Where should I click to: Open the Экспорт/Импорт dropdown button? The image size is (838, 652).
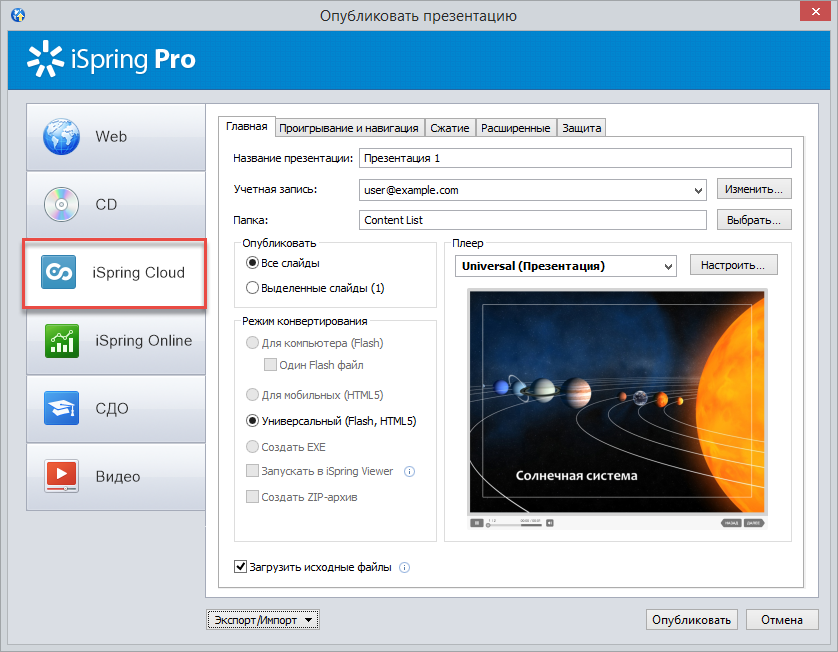coord(263,620)
